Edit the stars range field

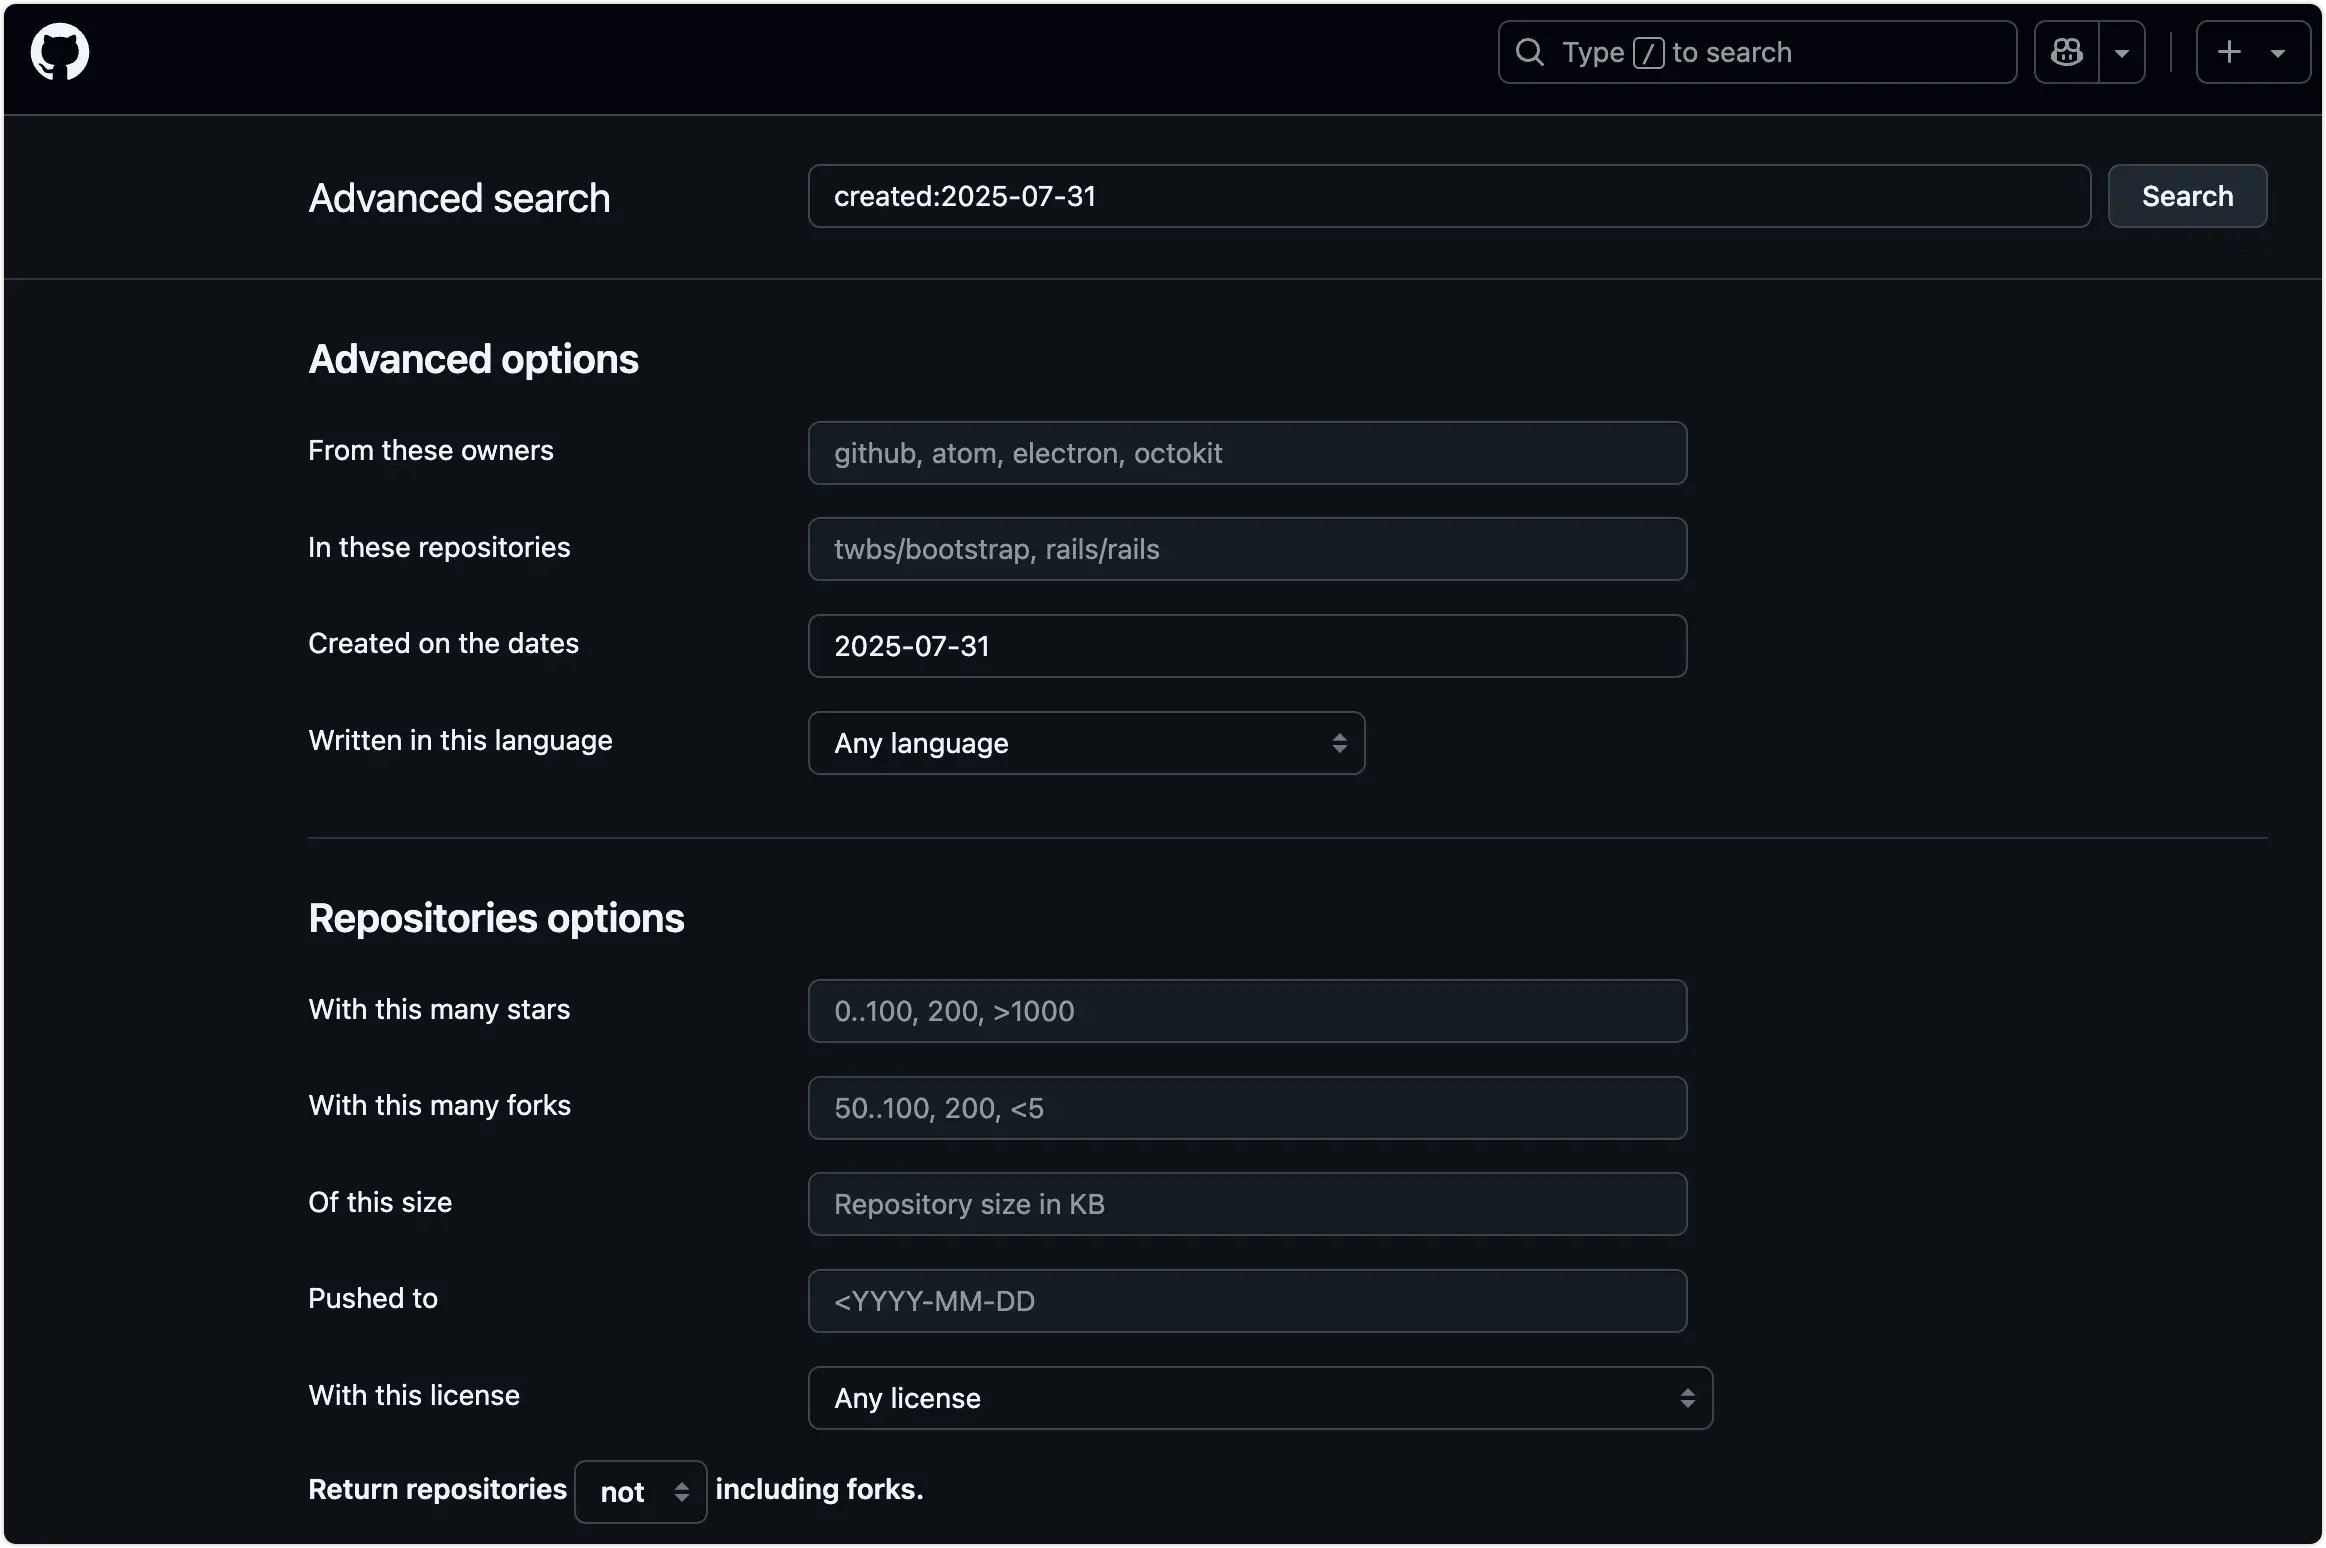tap(1246, 1010)
